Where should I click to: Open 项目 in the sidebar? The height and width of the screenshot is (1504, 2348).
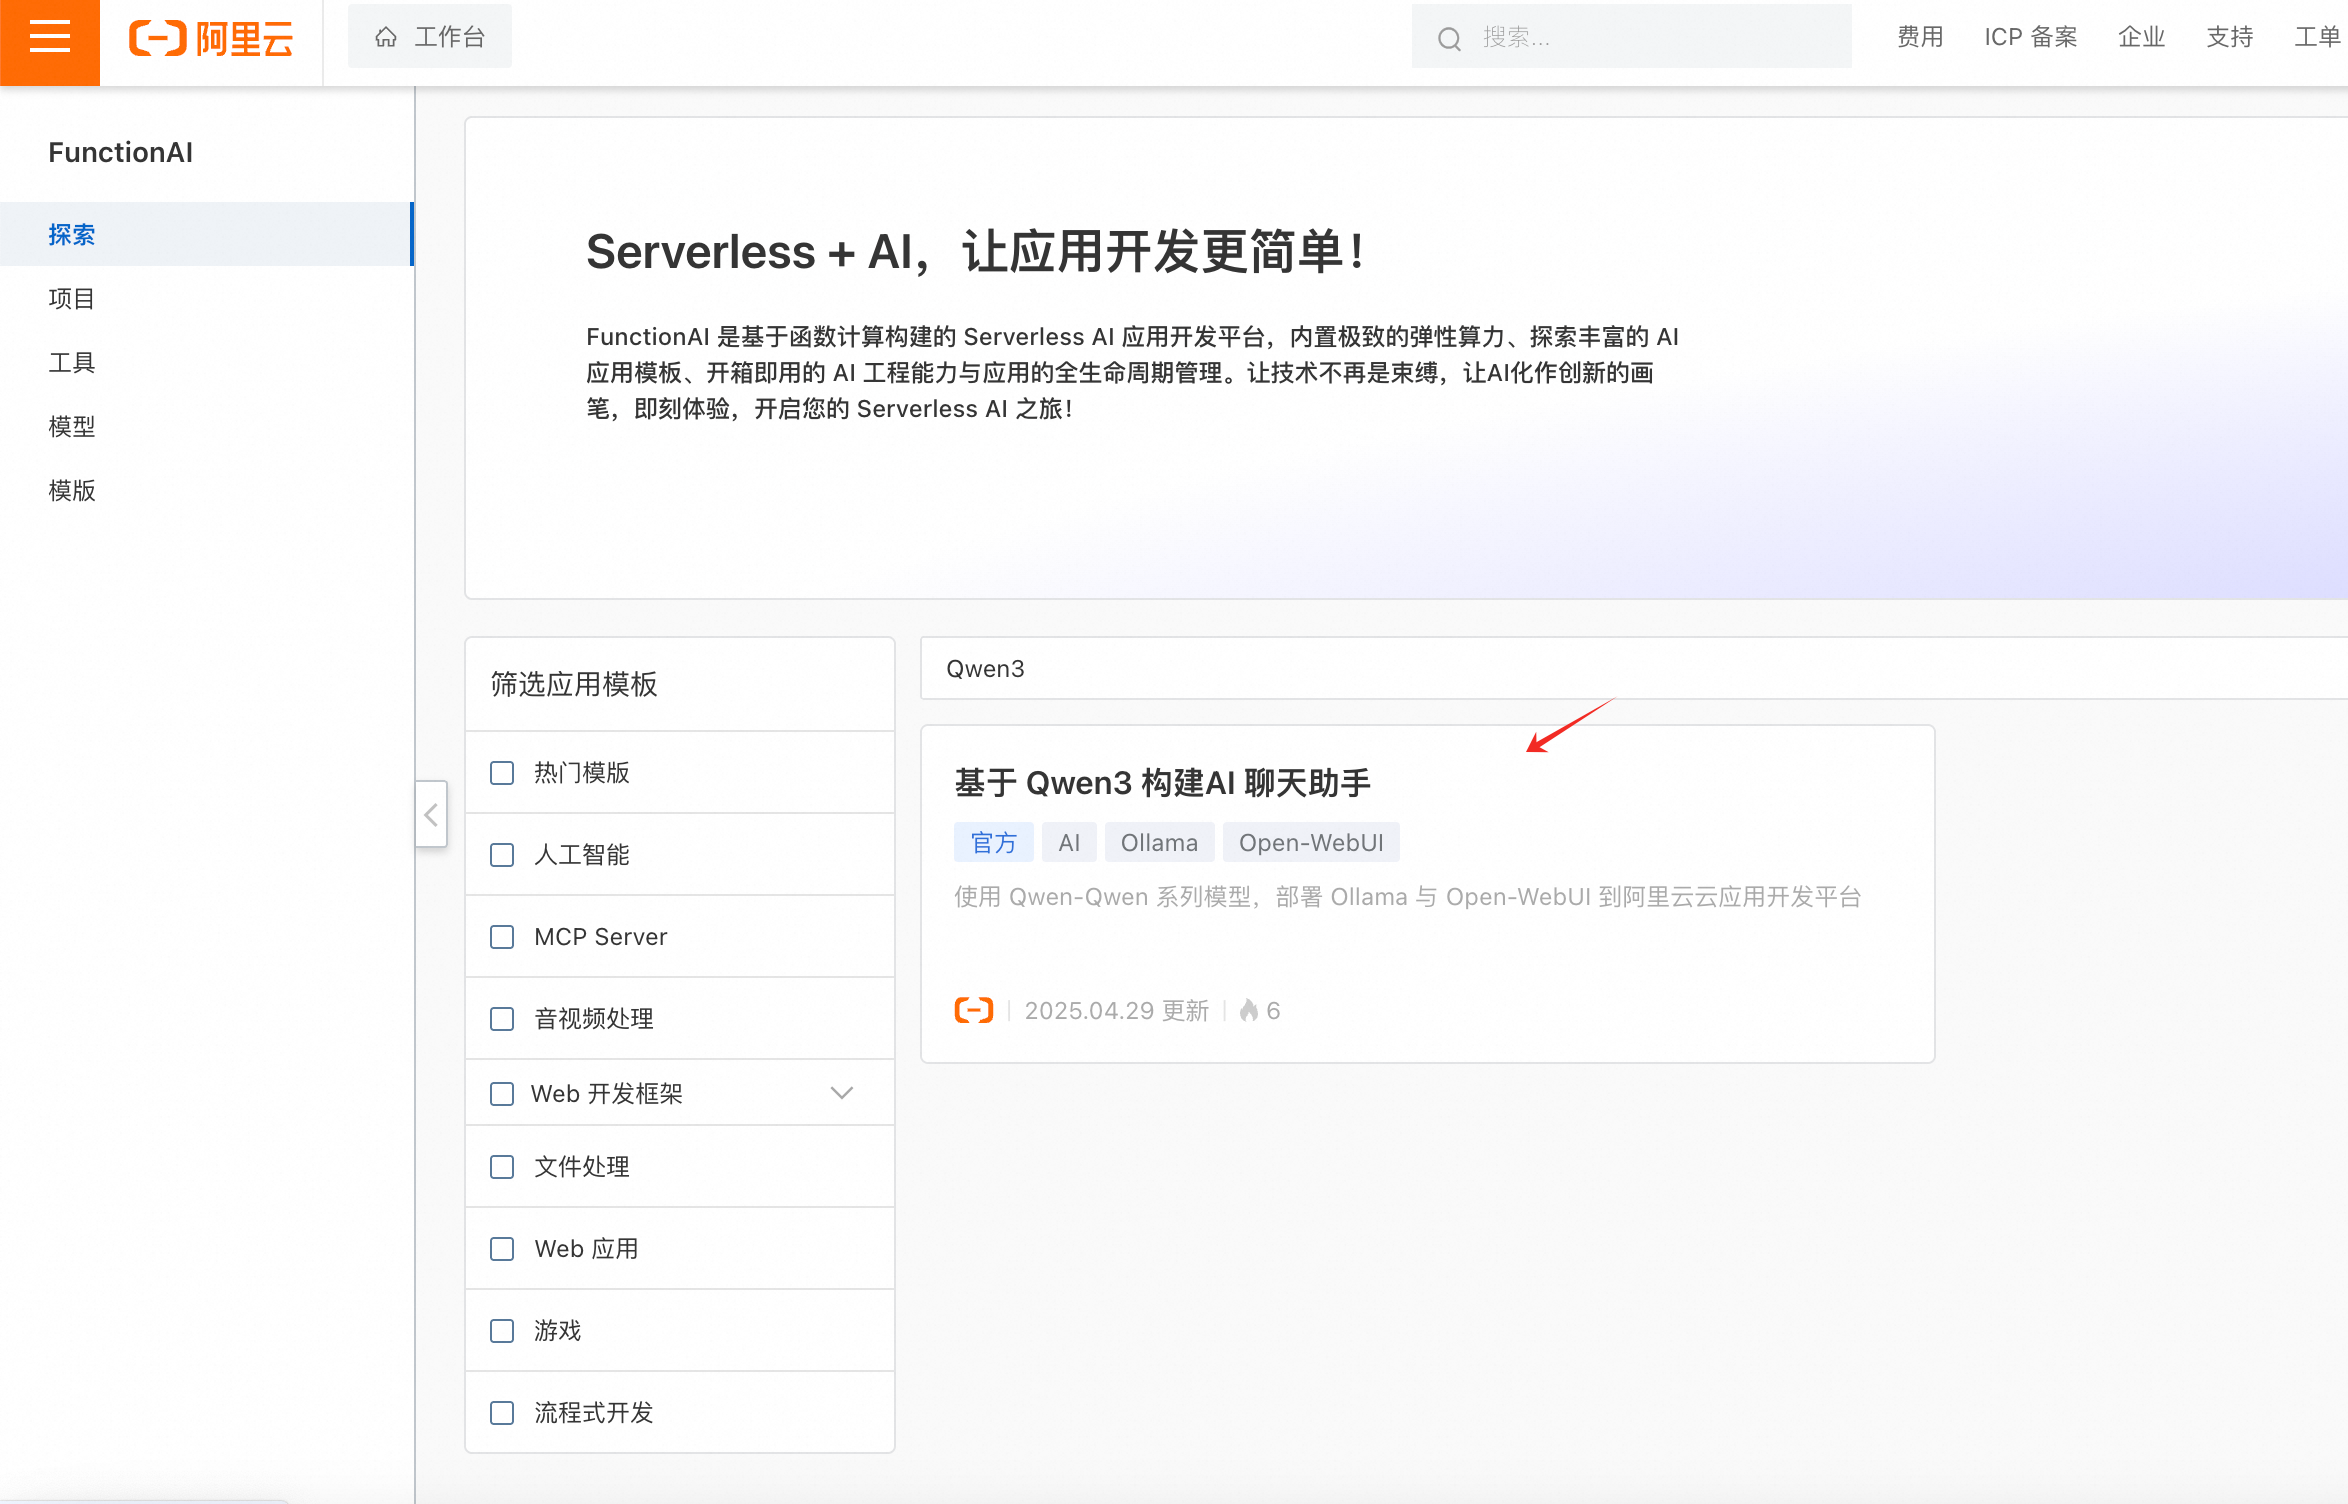72,298
